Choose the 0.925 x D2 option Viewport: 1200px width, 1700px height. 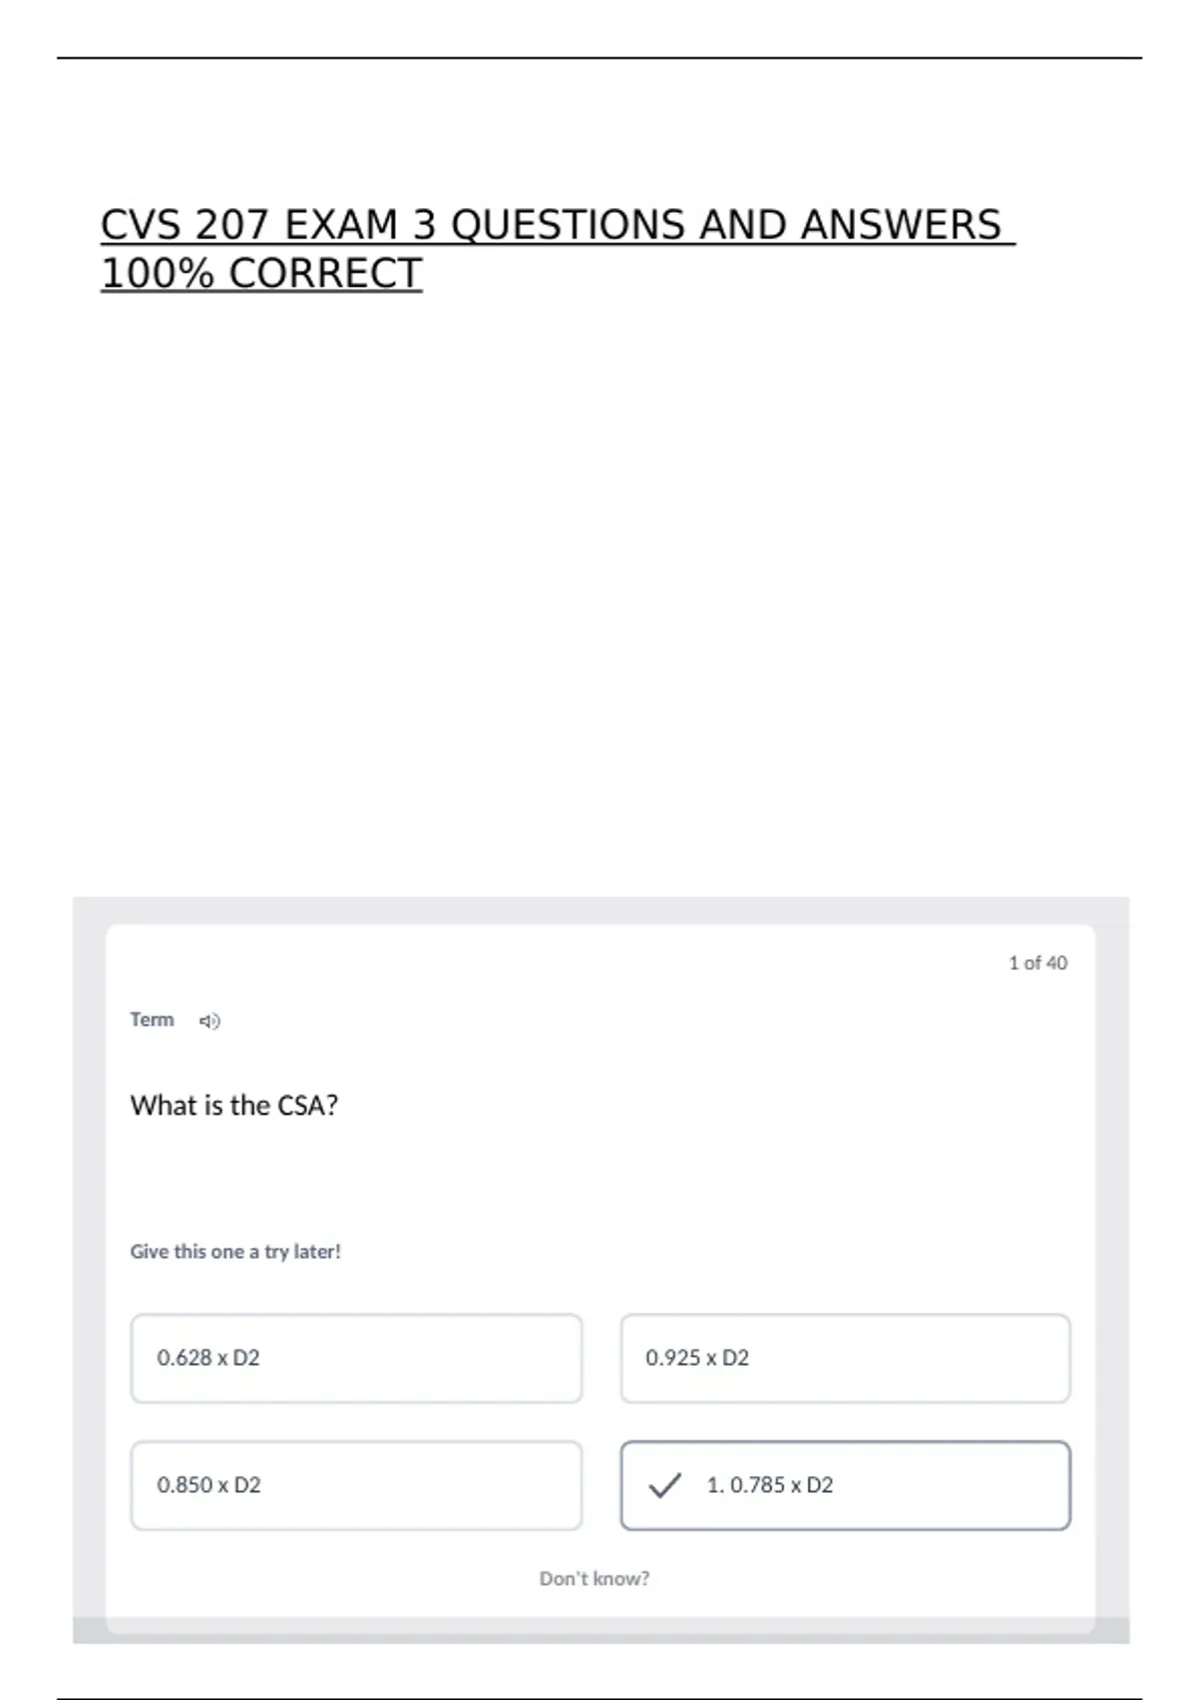tap(845, 1358)
